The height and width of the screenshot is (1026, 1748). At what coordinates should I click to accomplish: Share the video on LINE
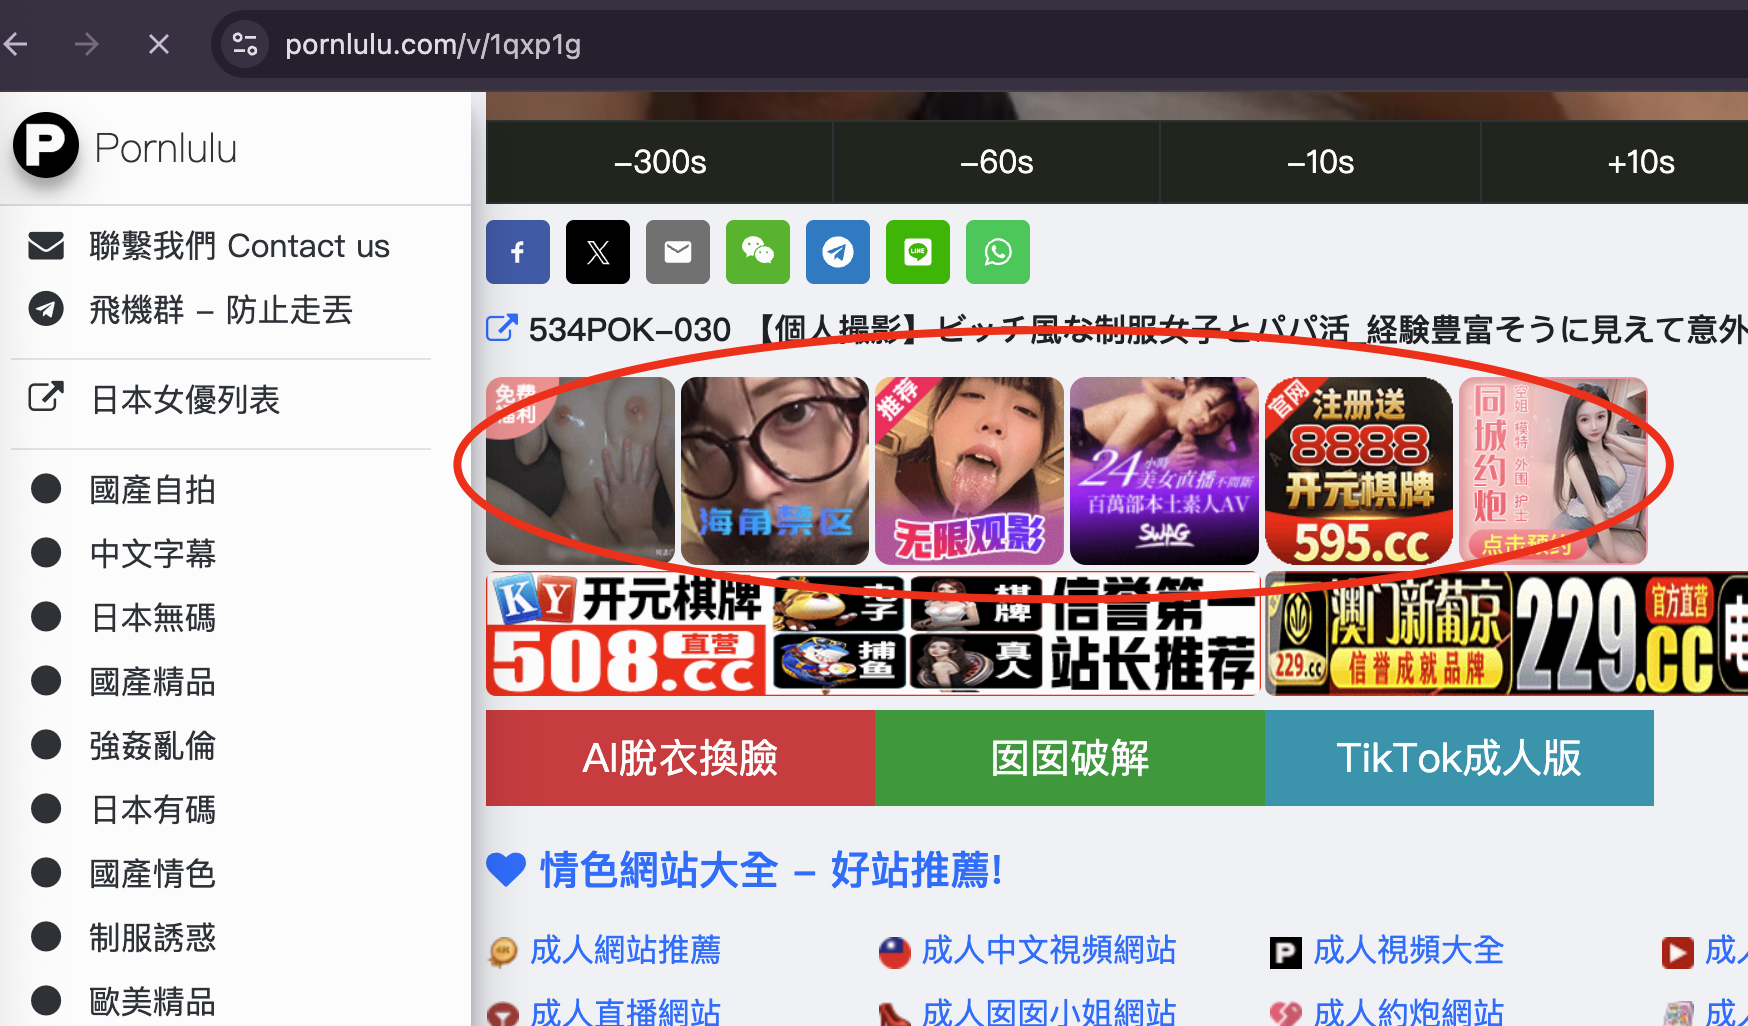(x=917, y=252)
